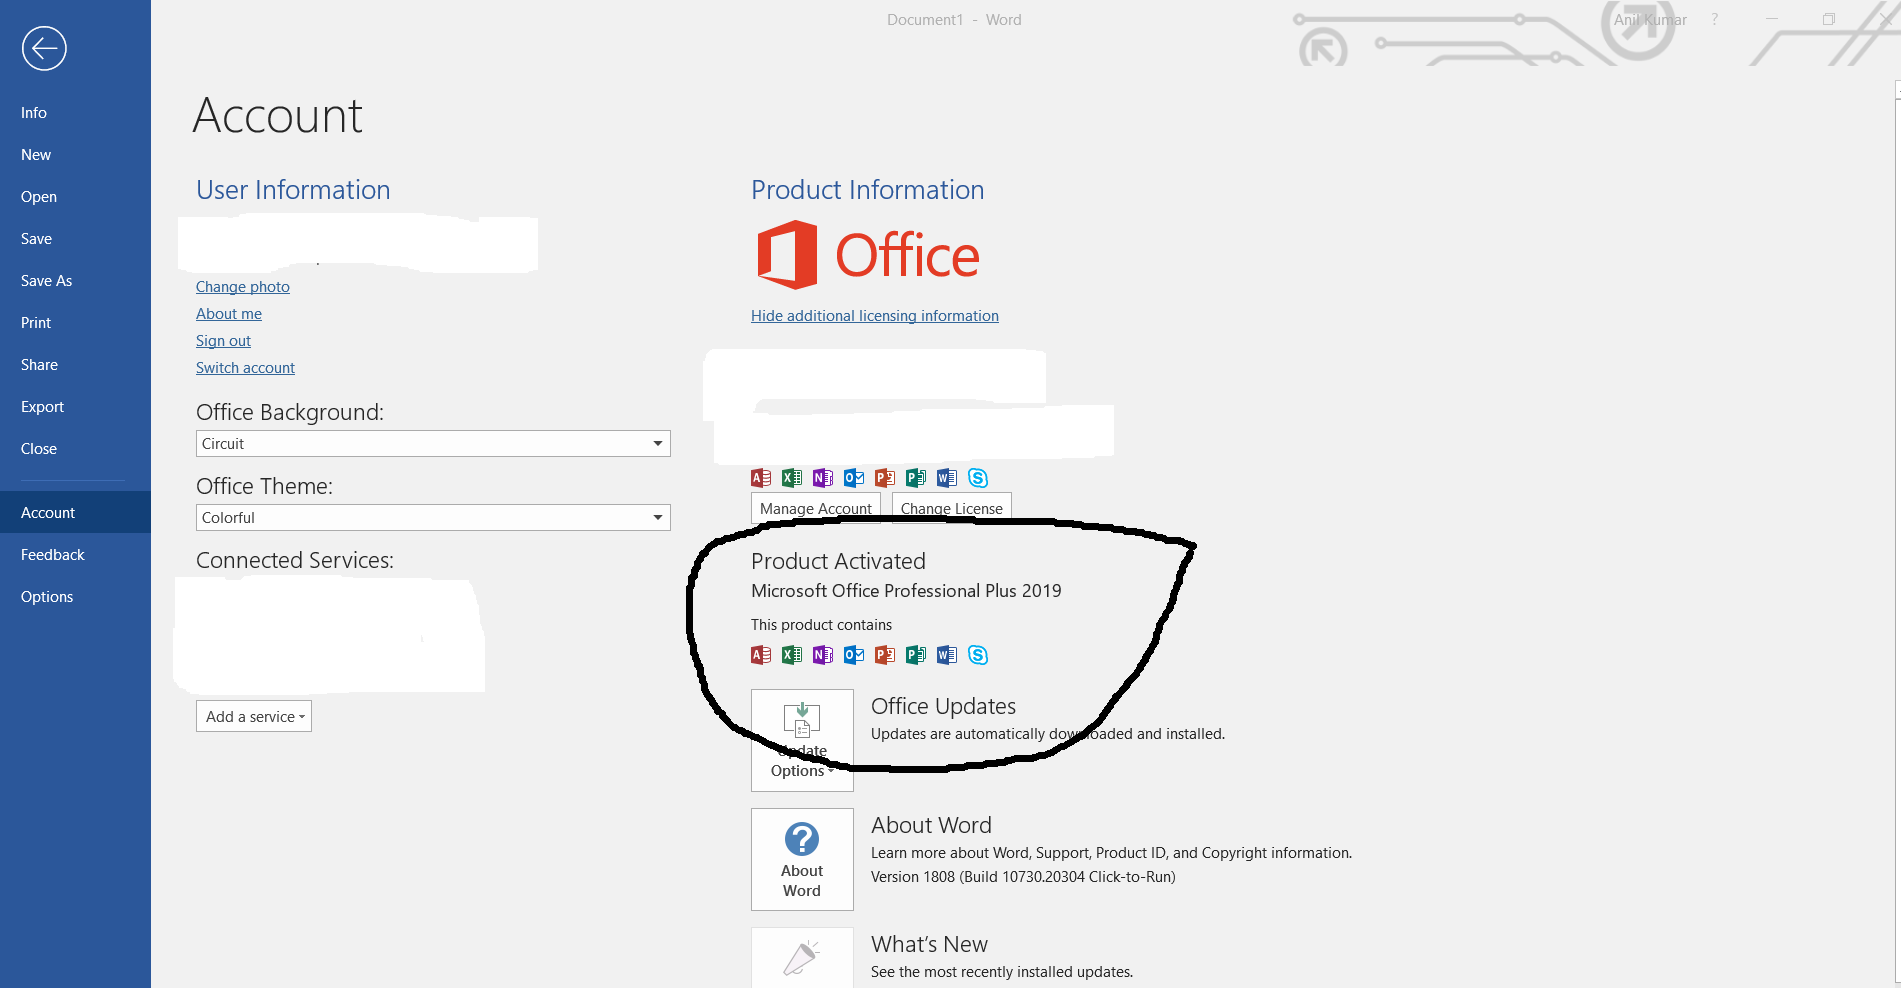Click the Word icon under This product contains

tap(947, 655)
